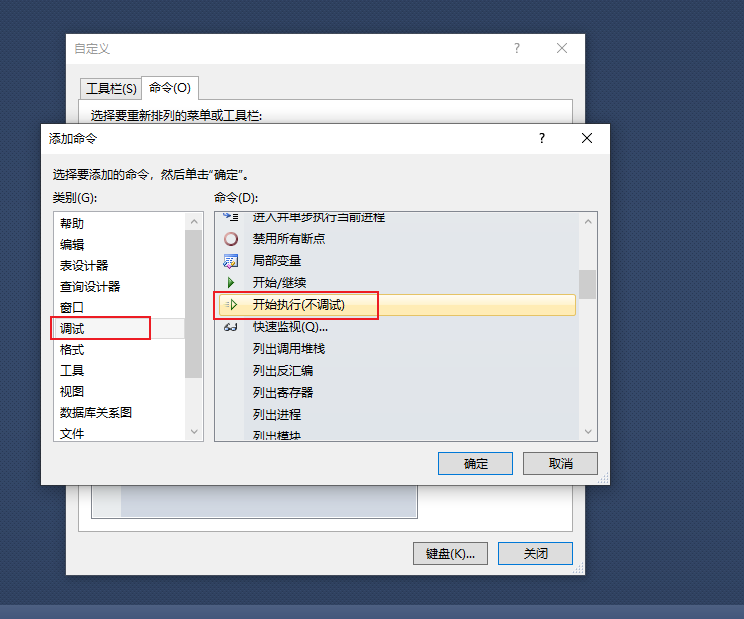Click the 取消 button
Screen dimensions: 744x619
[x=560, y=463]
